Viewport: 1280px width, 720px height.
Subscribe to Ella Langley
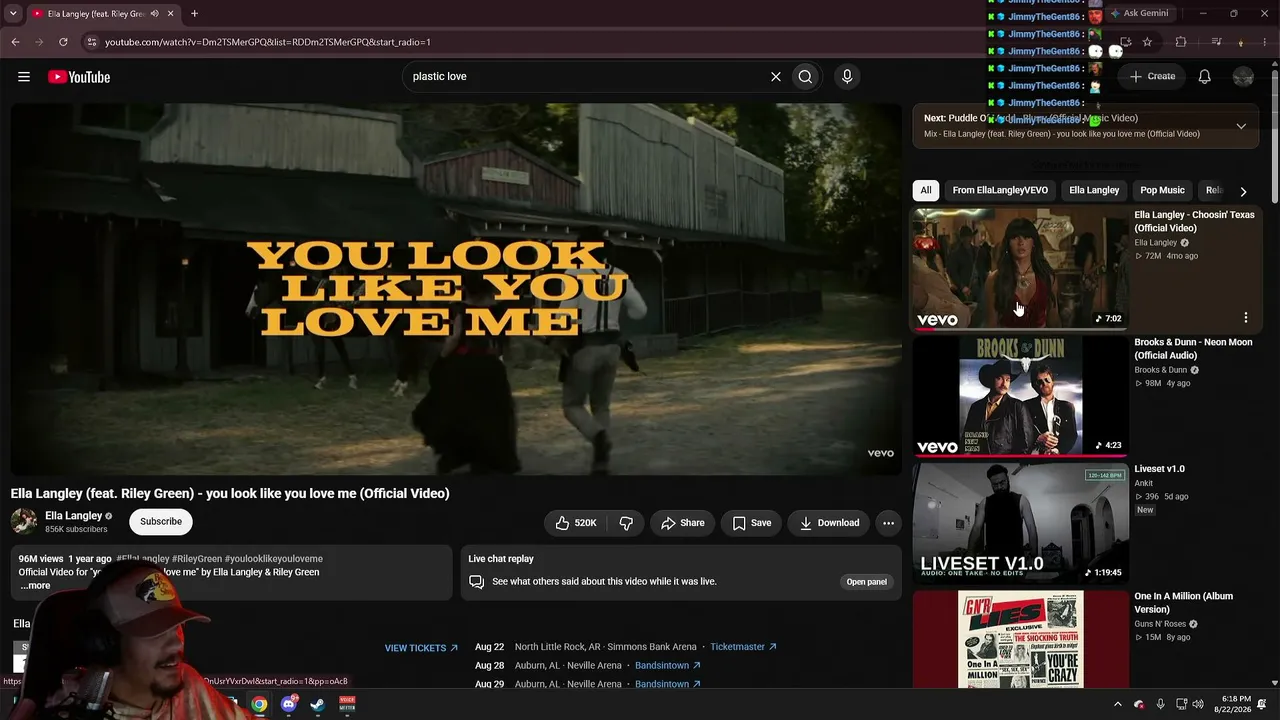[161, 522]
